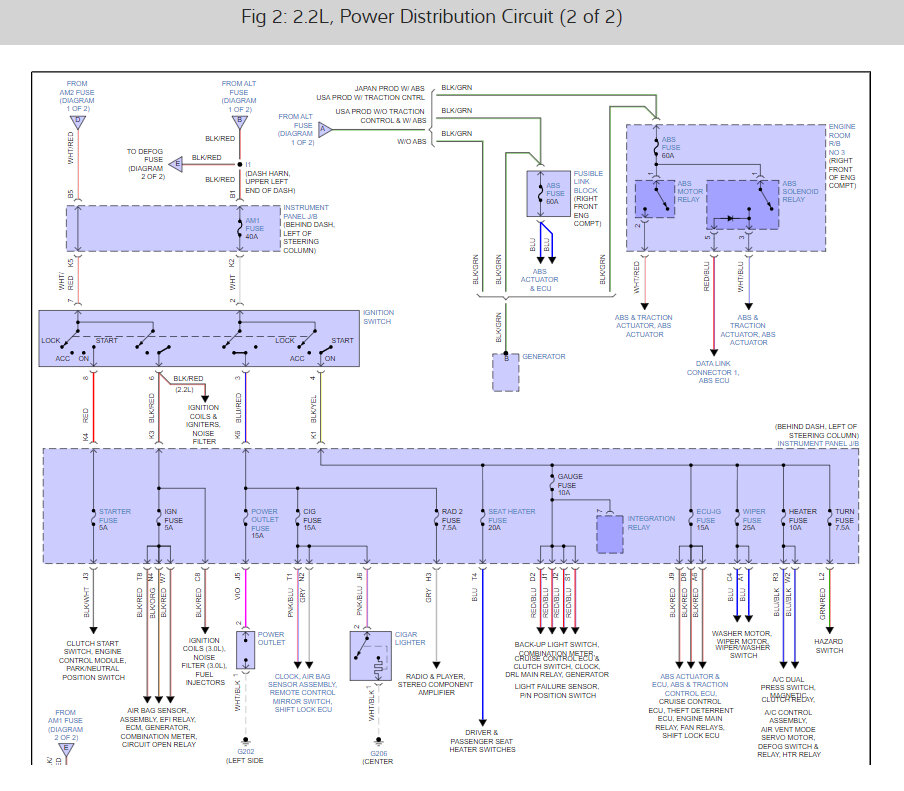This screenshot has width=904, height=791.
Task: Click the HAZARD SWITCH label
Action: coord(829,646)
